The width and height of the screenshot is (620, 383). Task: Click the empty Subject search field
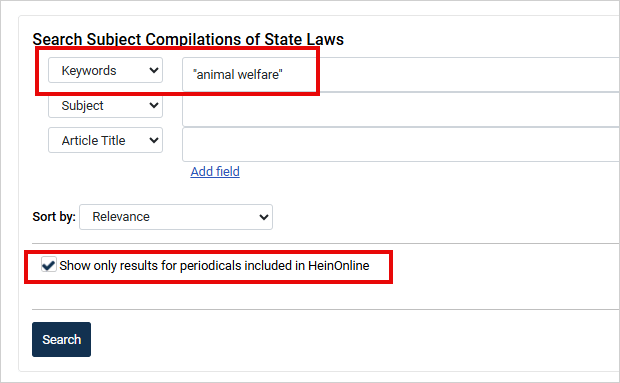click(401, 109)
